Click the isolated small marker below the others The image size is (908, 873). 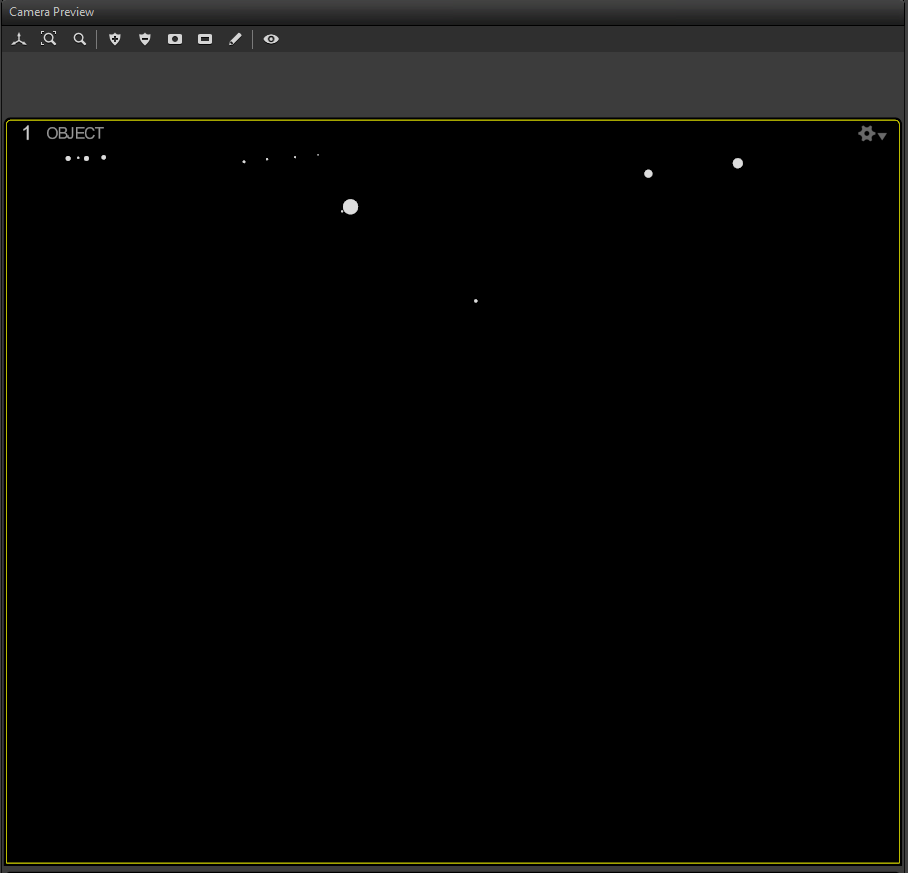[x=475, y=301]
